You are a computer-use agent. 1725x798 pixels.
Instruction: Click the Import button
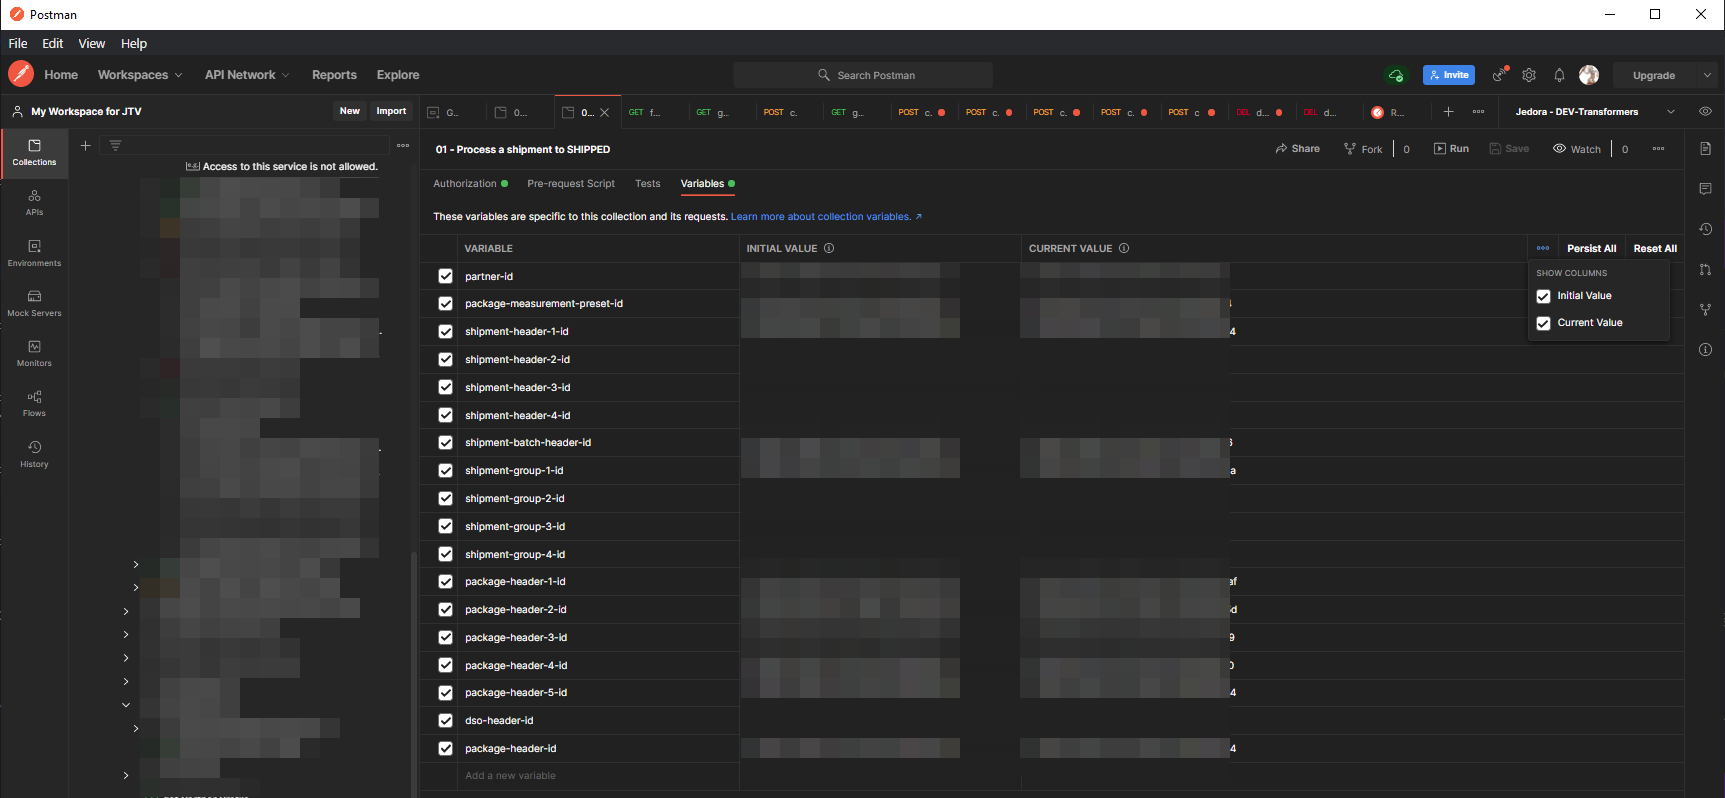(x=391, y=111)
